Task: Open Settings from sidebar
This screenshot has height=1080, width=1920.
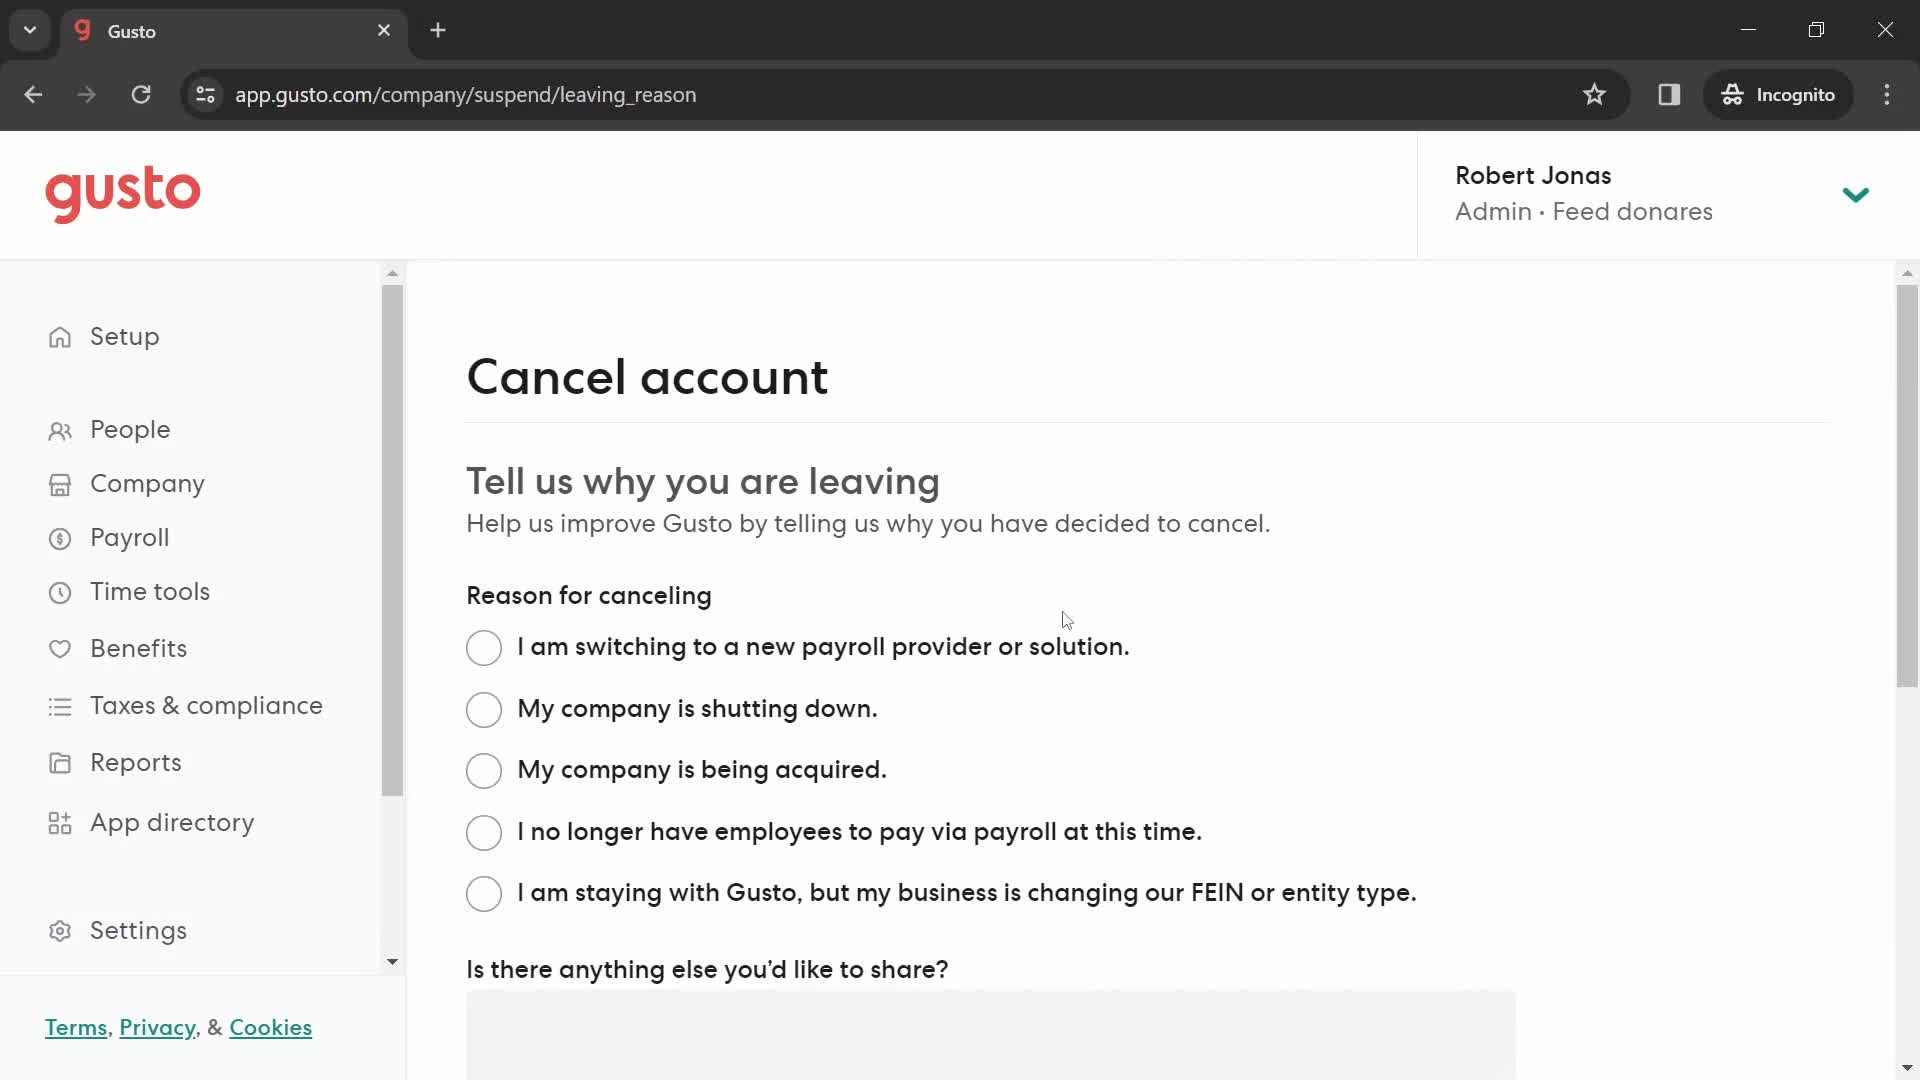Action: pos(138,931)
